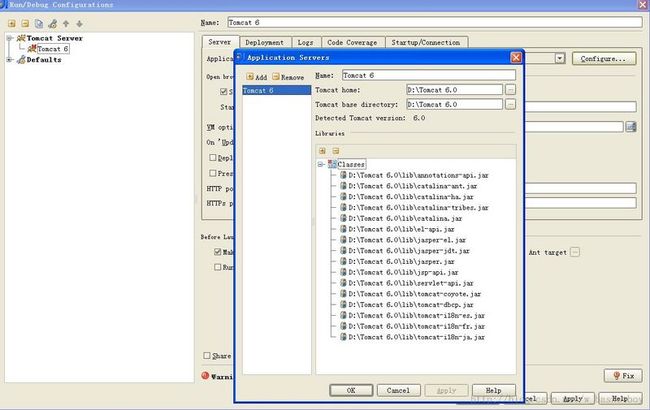650x410 pixels.
Task: Remove the selected run configuration
Action: (x=25, y=24)
